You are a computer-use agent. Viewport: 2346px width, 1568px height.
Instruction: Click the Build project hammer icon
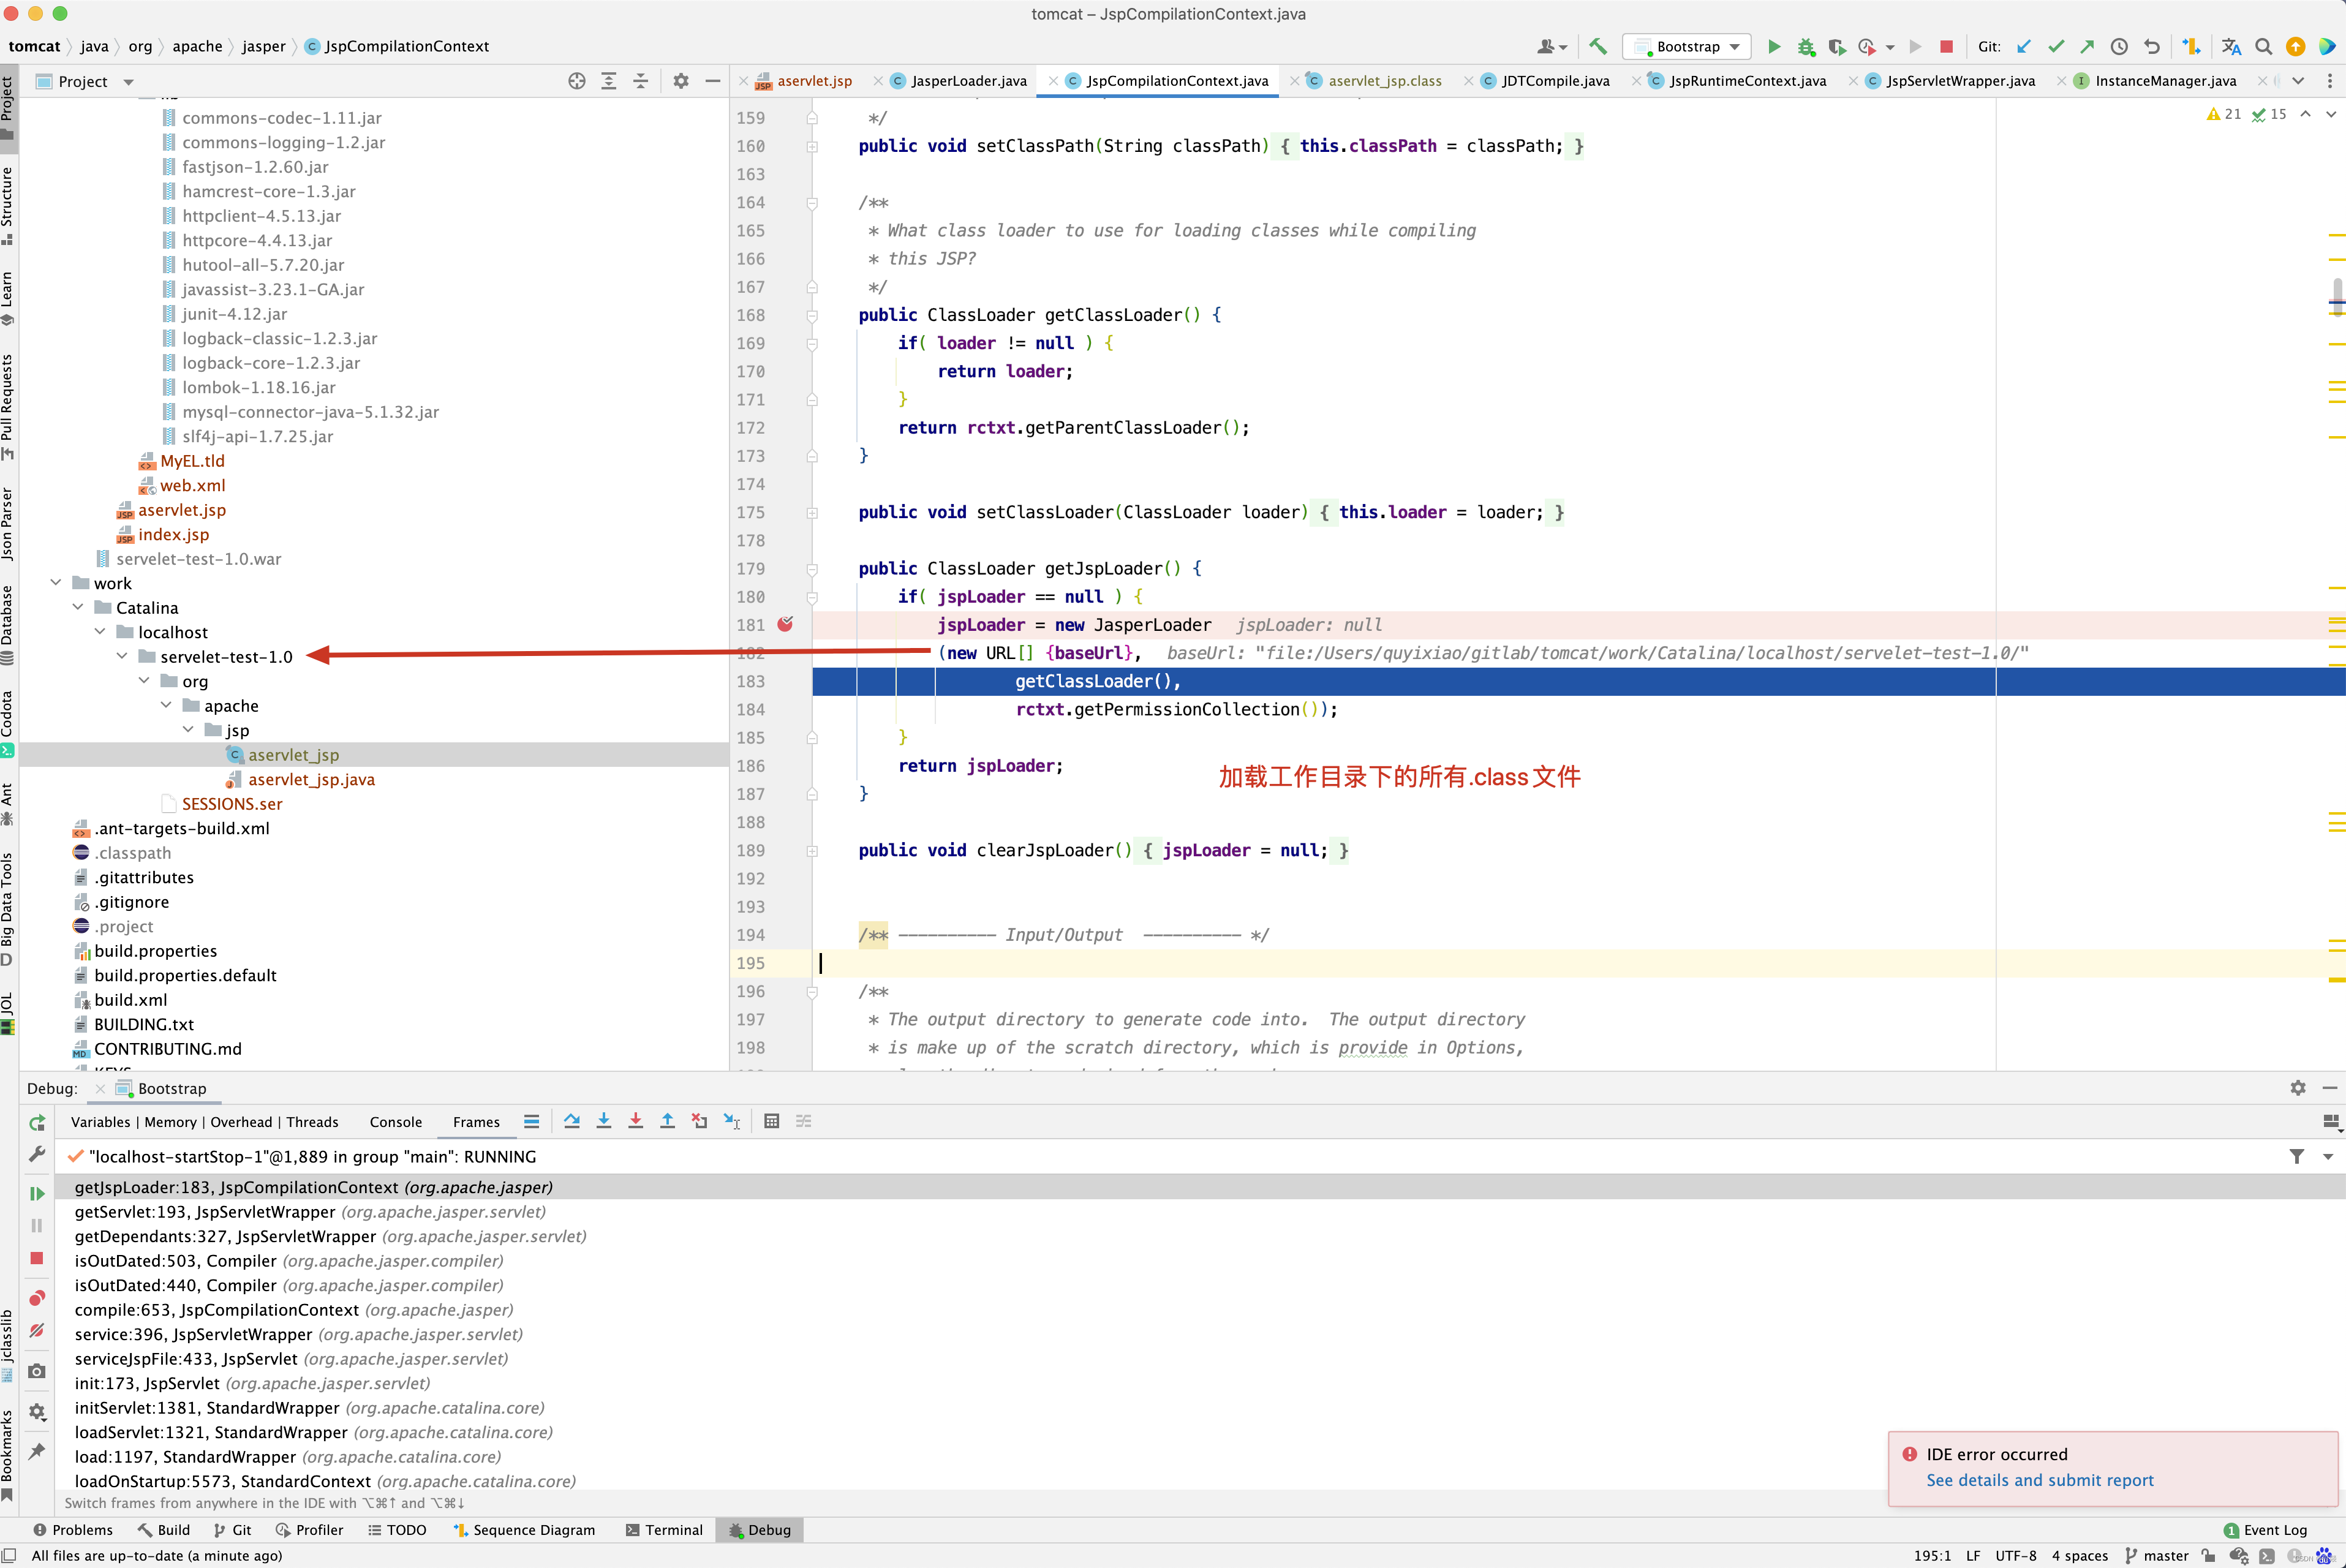pos(1598,46)
